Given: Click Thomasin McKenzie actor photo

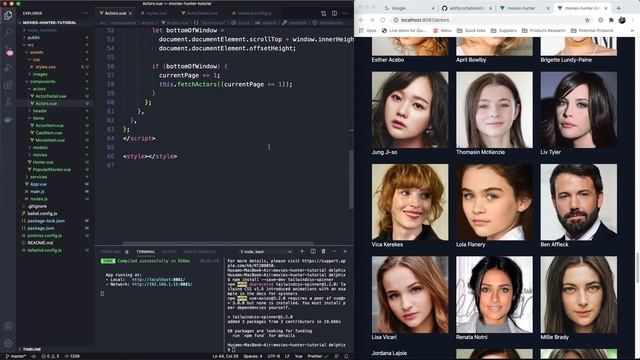Looking at the screenshot, I should point(494,110).
